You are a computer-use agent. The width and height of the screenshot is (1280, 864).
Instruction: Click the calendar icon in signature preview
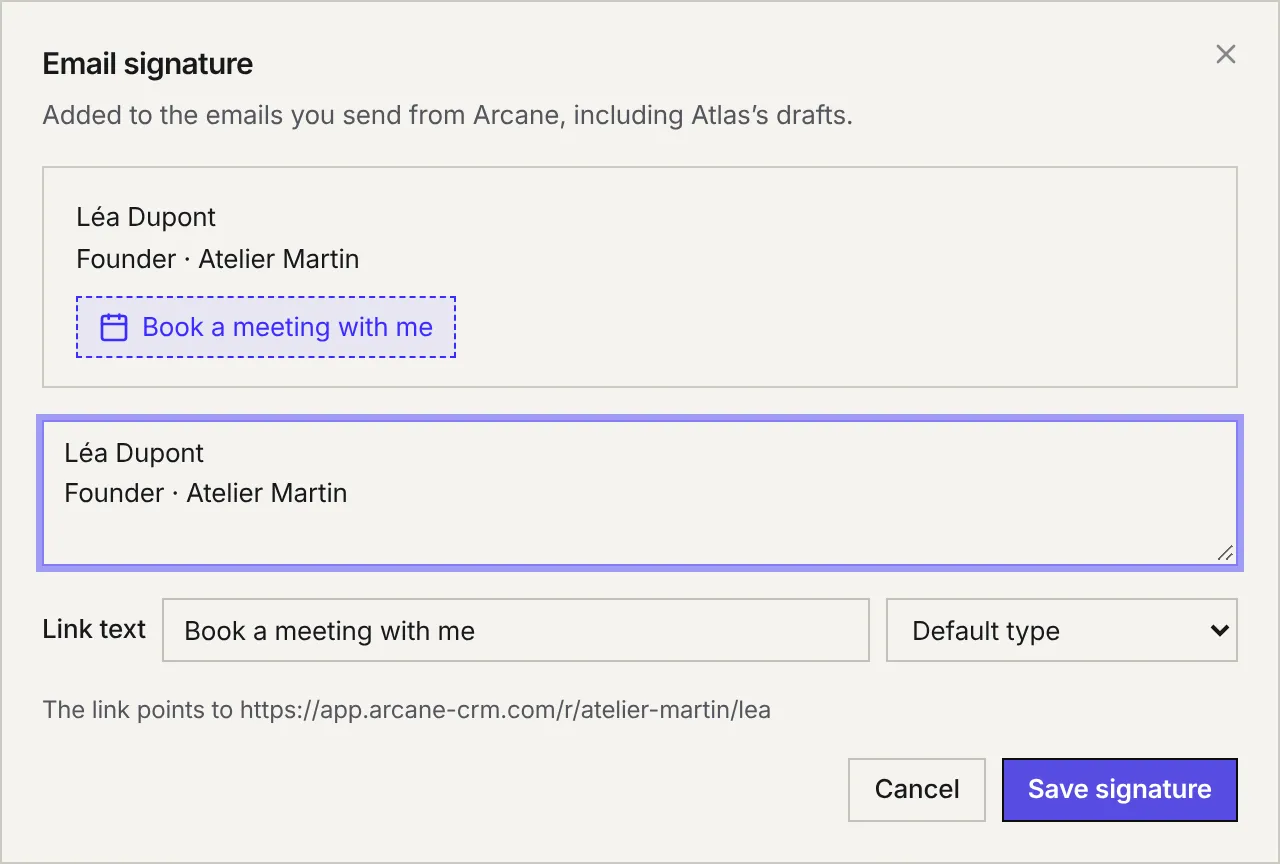click(x=114, y=327)
